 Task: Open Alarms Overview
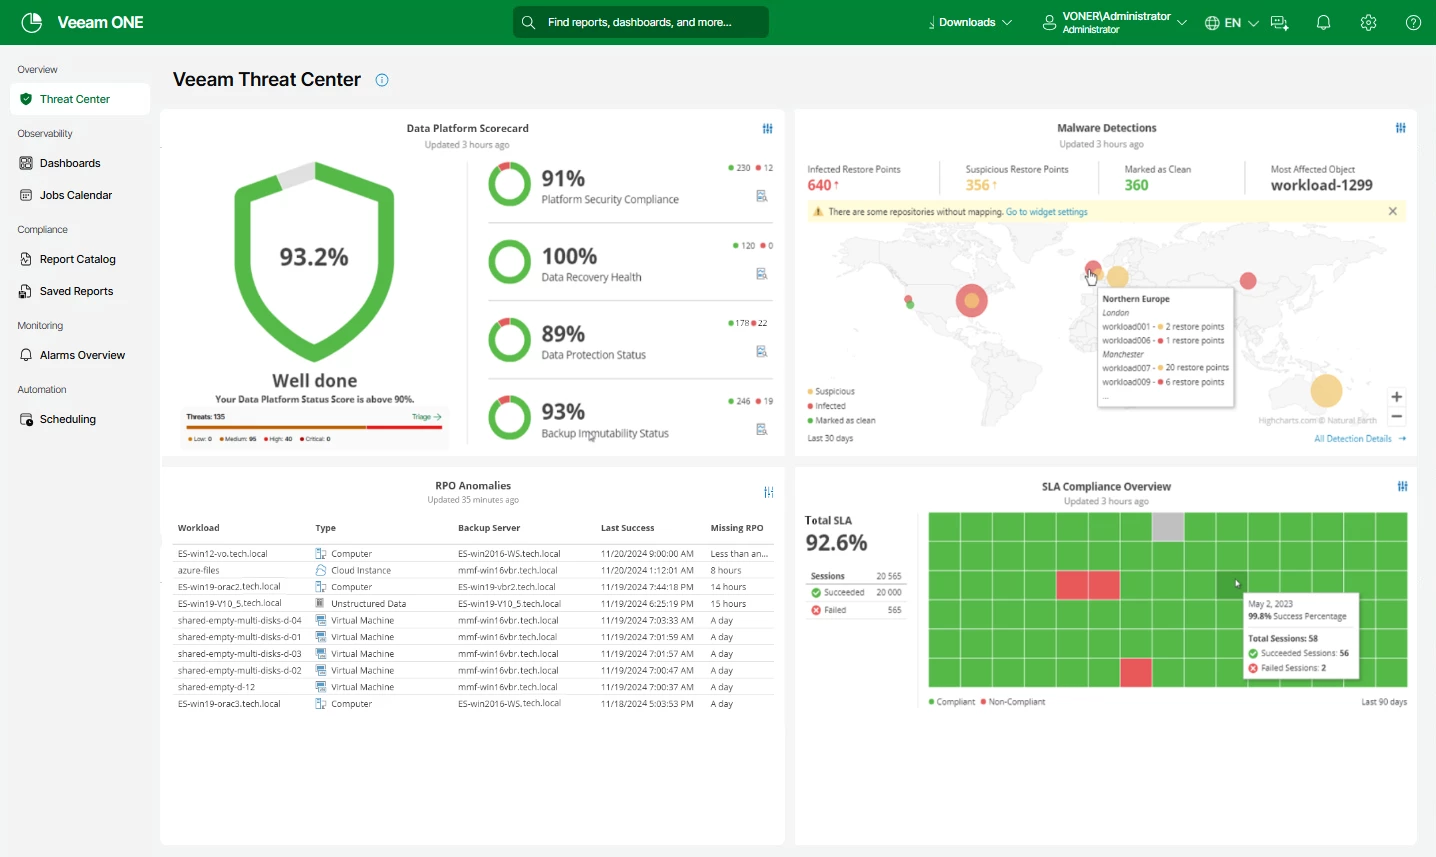pos(80,355)
